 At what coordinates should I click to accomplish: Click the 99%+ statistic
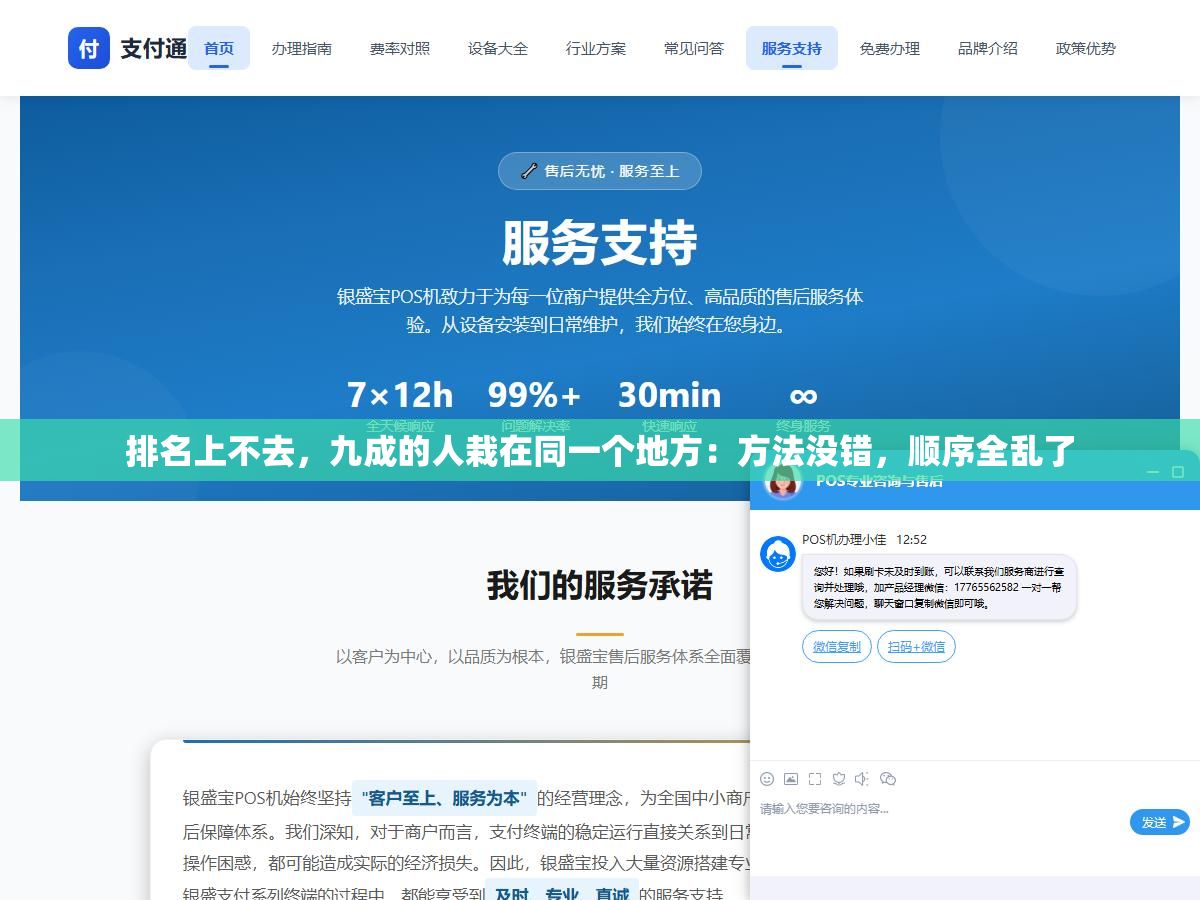pos(535,395)
